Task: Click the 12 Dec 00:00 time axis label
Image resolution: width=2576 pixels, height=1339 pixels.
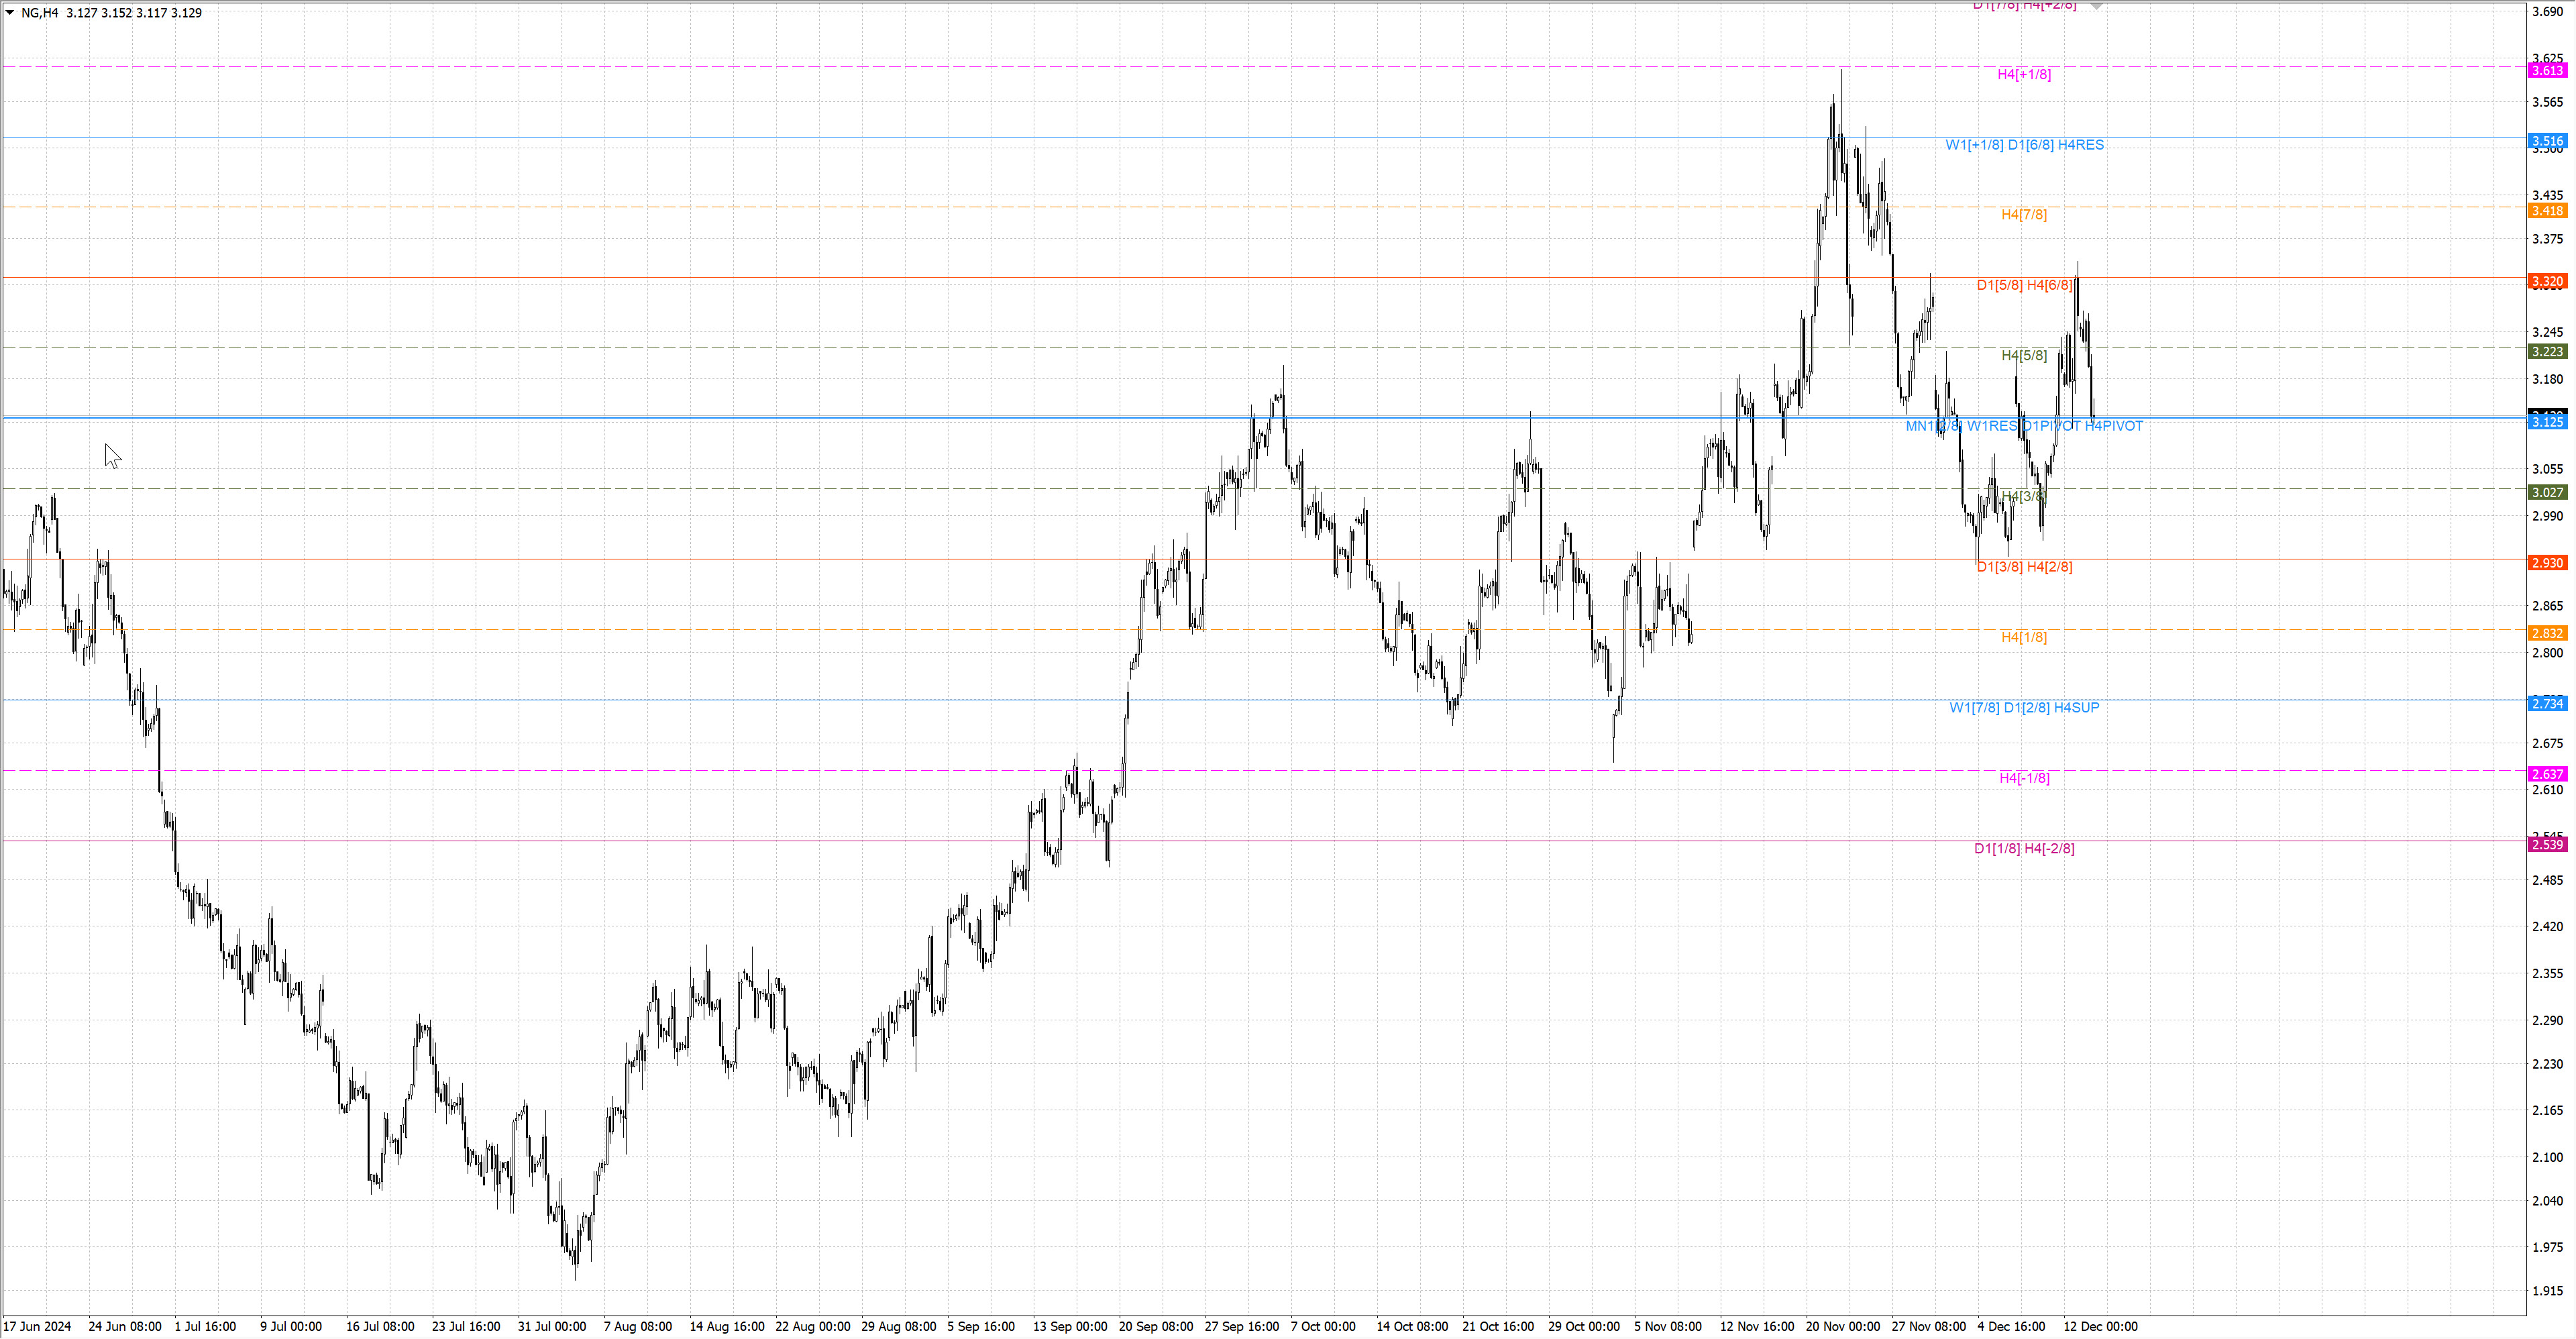Action: (2100, 1327)
